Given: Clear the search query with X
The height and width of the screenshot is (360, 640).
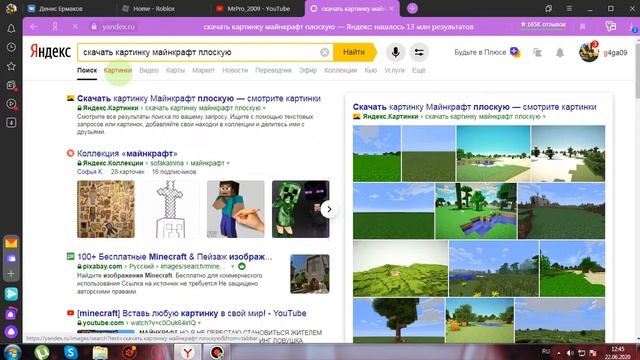Looking at the screenshot, I should click(x=324, y=52).
